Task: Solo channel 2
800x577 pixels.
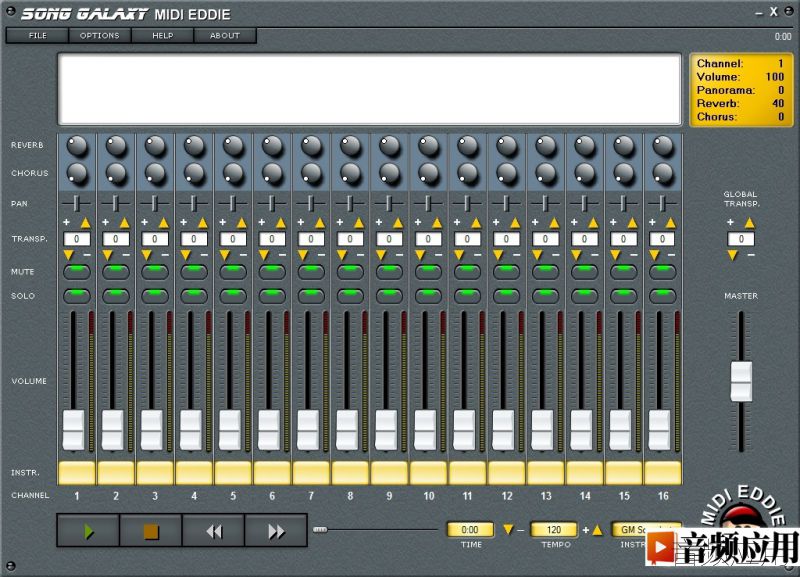Action: click(x=116, y=295)
